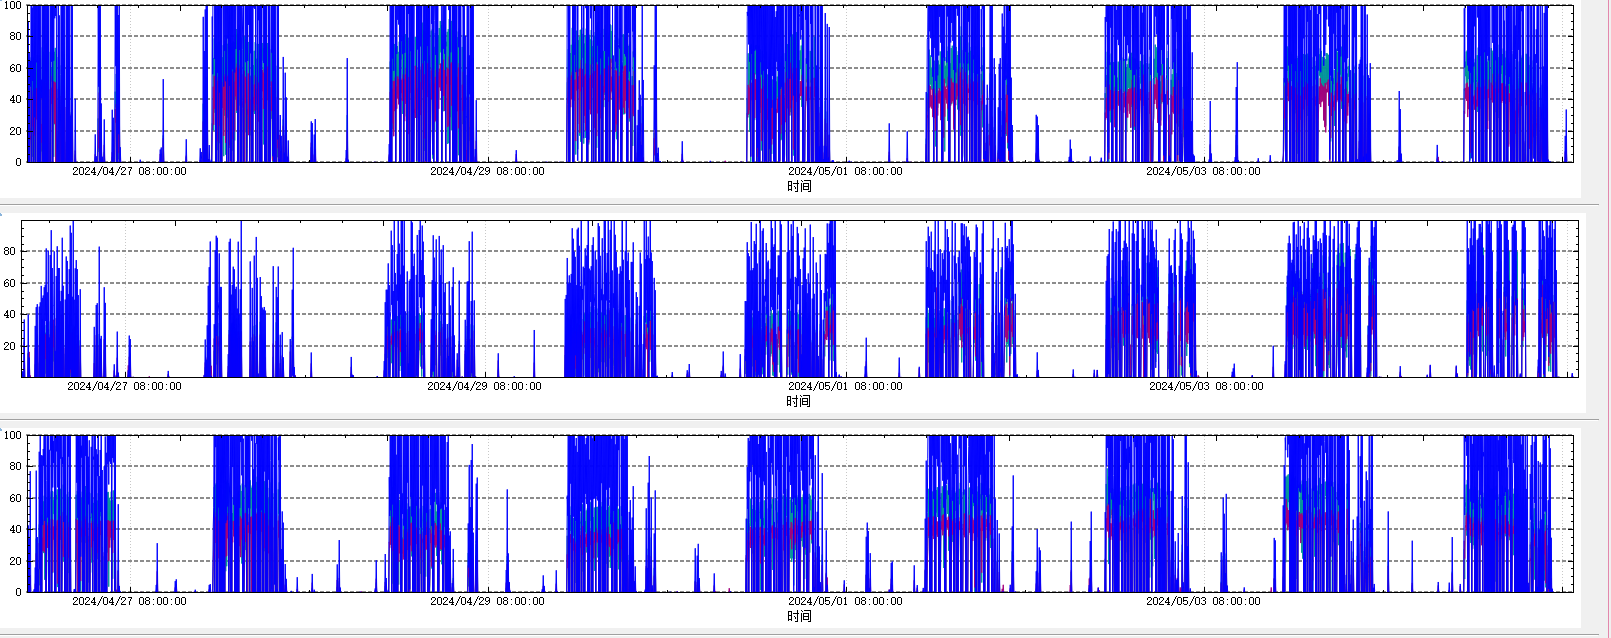This screenshot has height=638, width=1611.
Task: Click the 0 y-axis label on bottom chart
Action: coord(18,592)
